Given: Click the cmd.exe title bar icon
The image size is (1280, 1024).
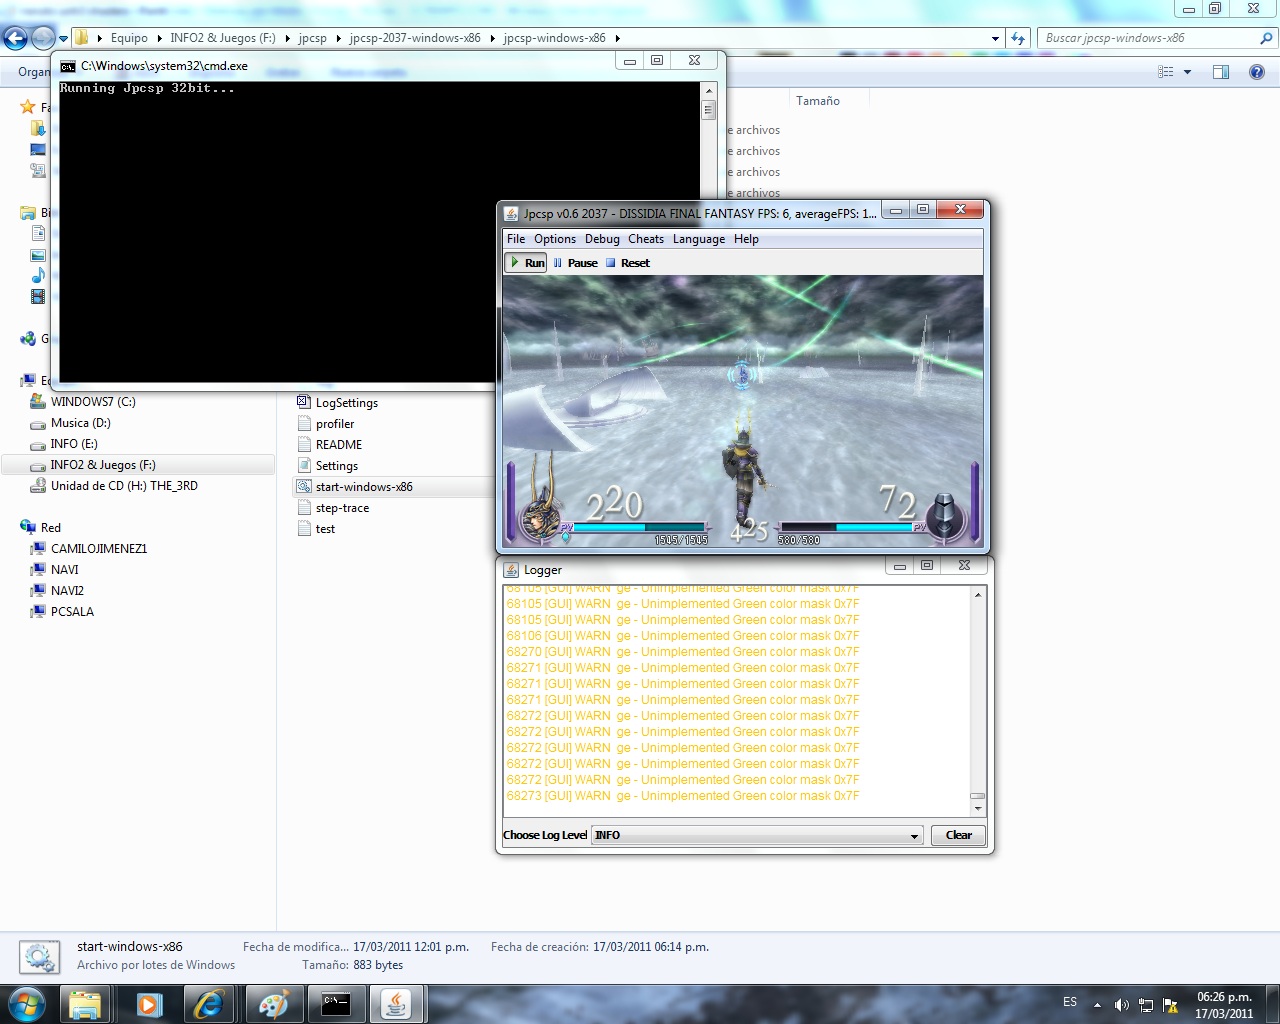Looking at the screenshot, I should pyautogui.click(x=68, y=66).
